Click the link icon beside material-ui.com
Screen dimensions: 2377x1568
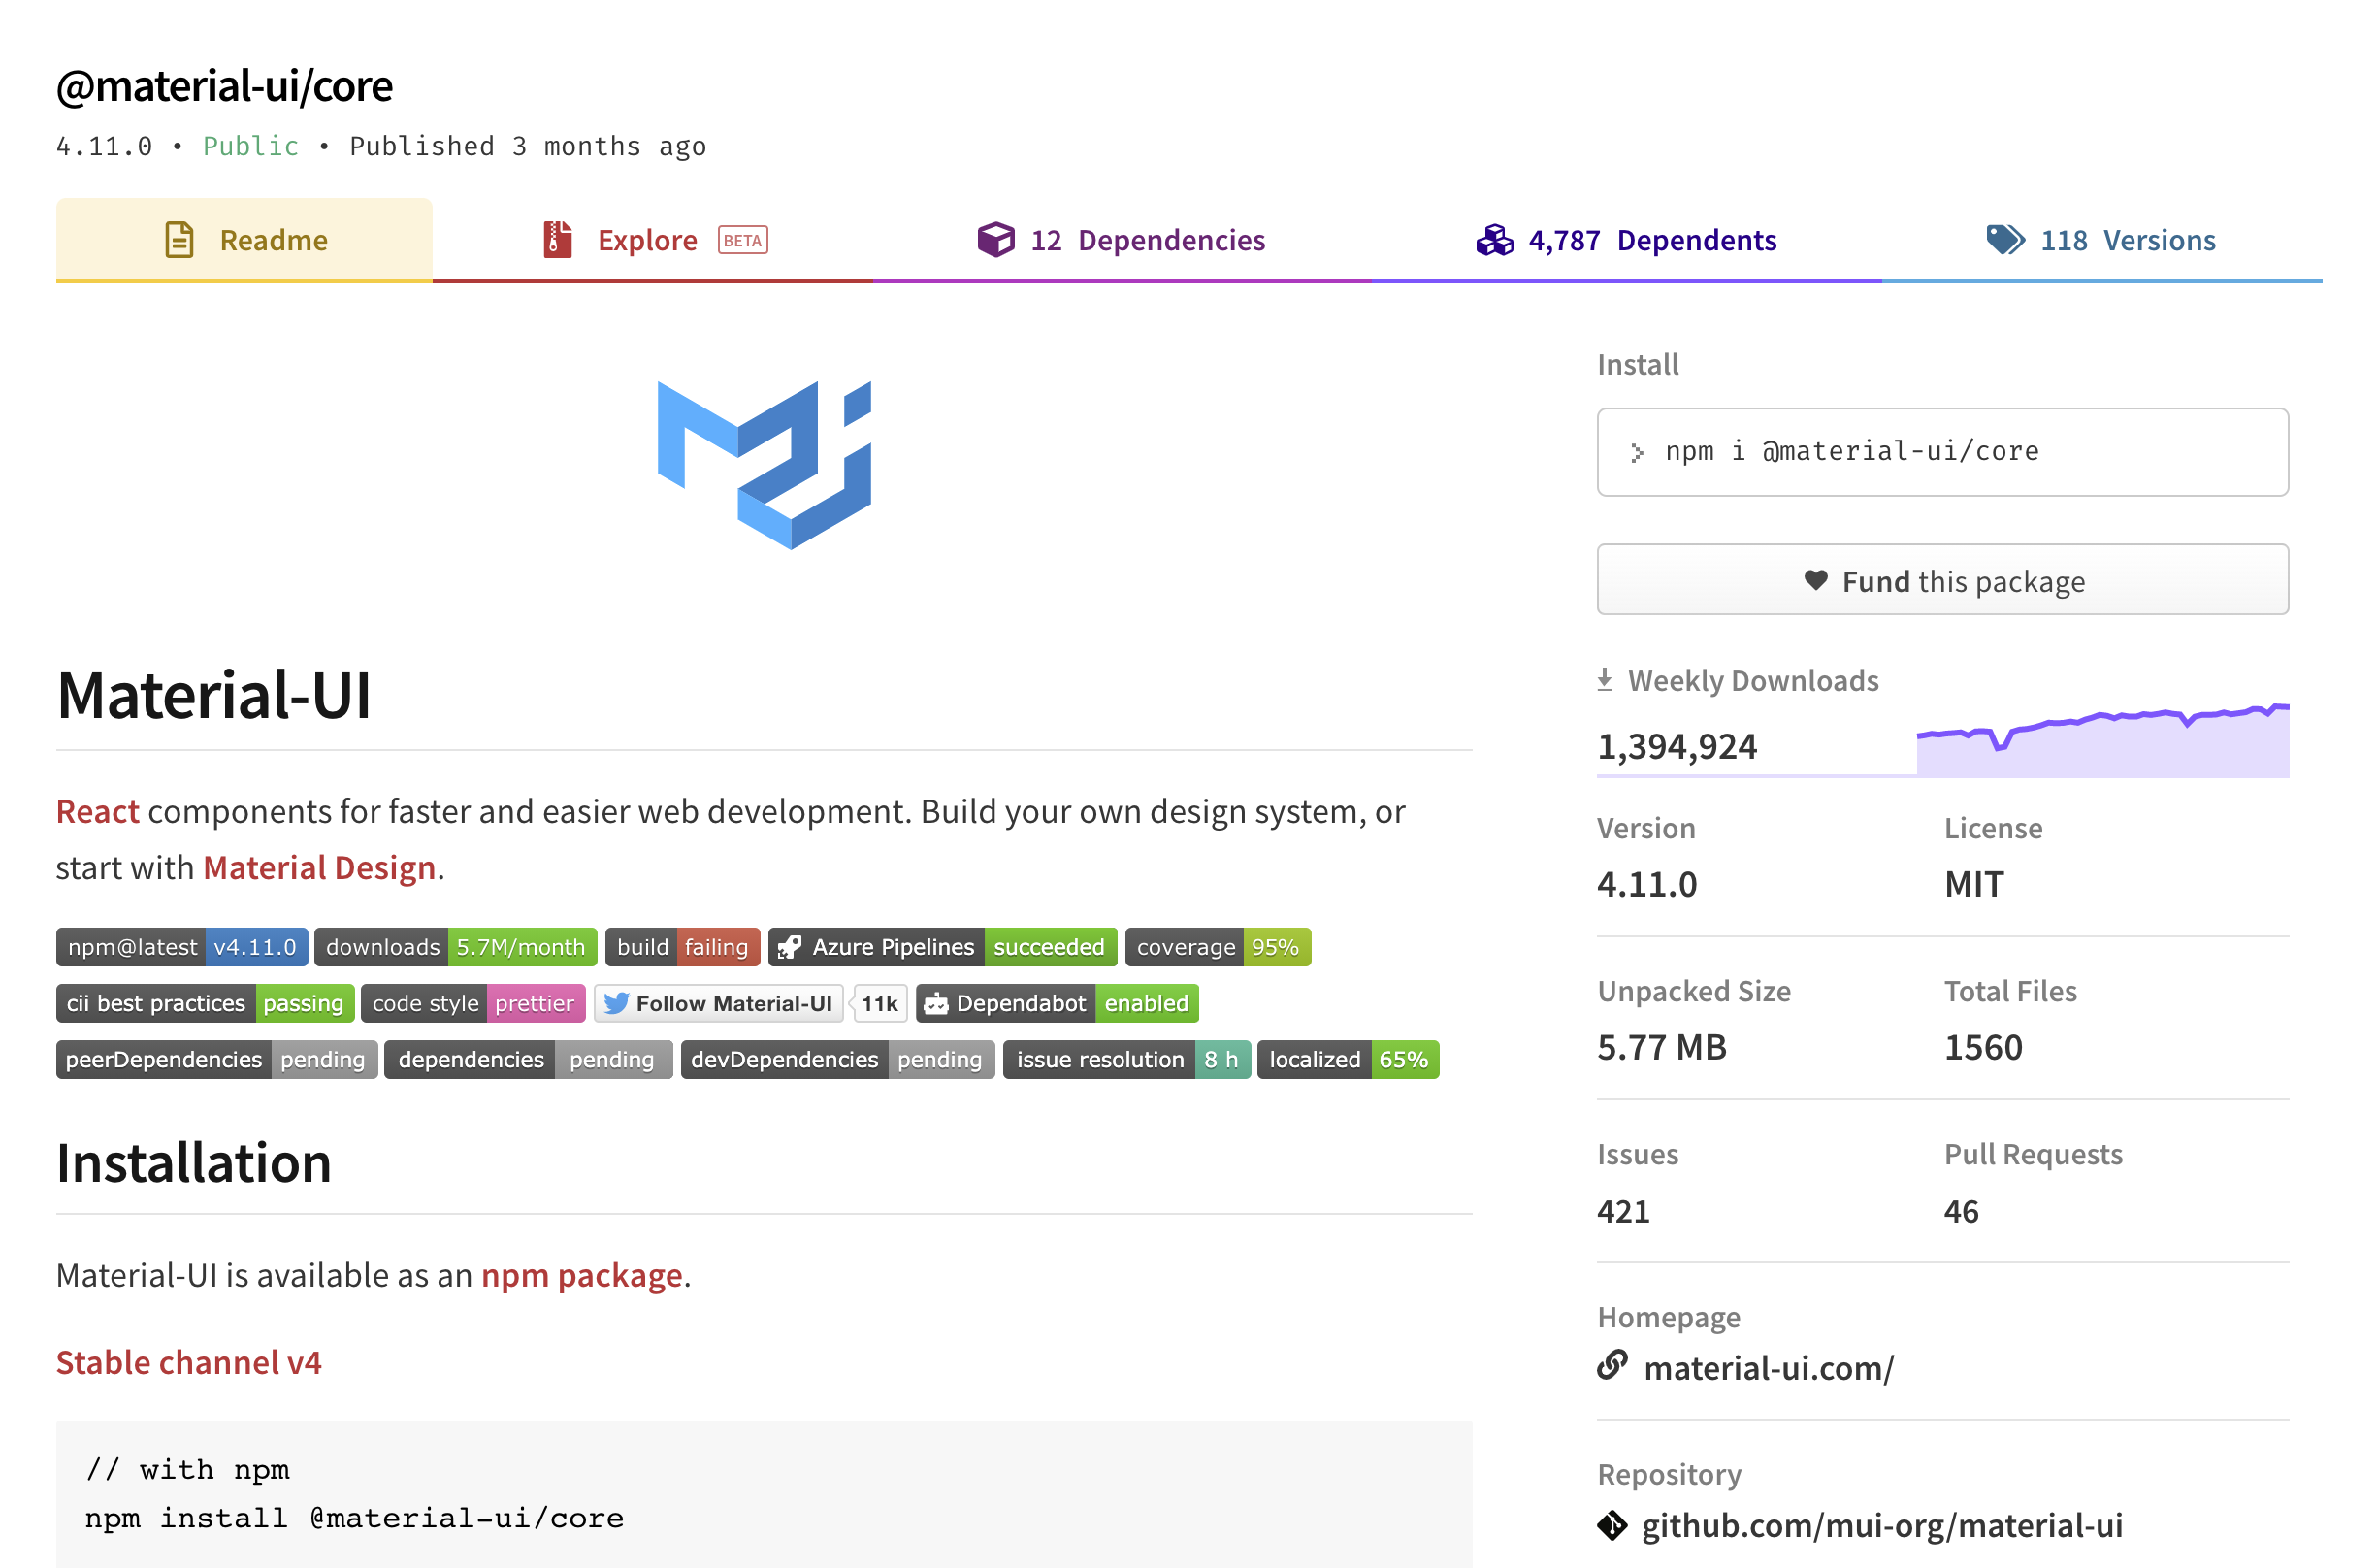click(1612, 1367)
